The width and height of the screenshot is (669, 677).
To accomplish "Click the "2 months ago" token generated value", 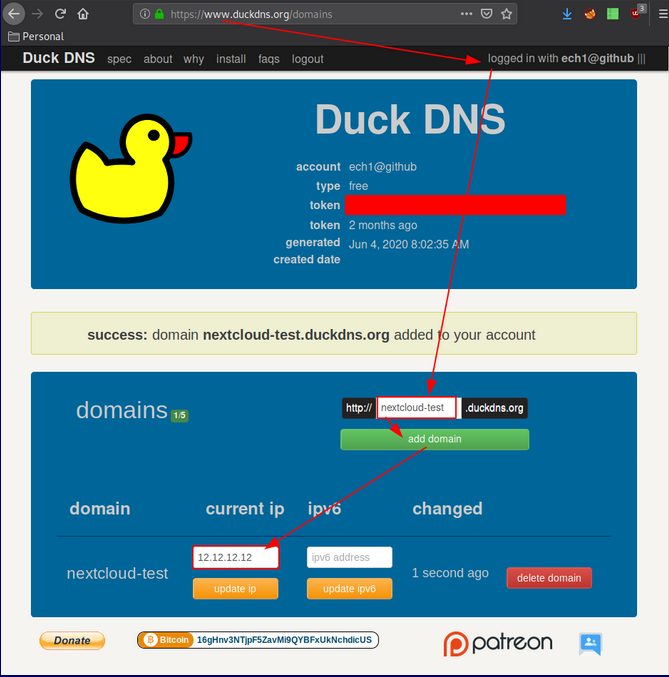I will 383,225.
